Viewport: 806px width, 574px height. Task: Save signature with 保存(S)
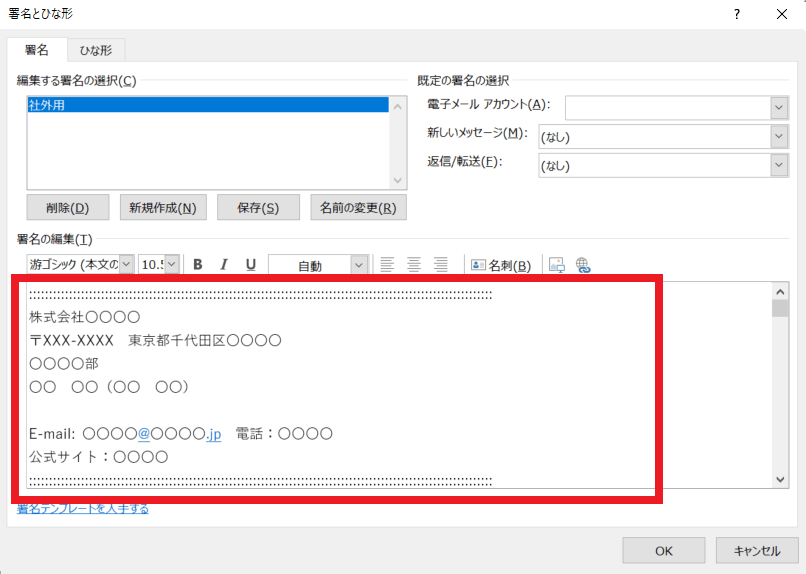pos(258,208)
